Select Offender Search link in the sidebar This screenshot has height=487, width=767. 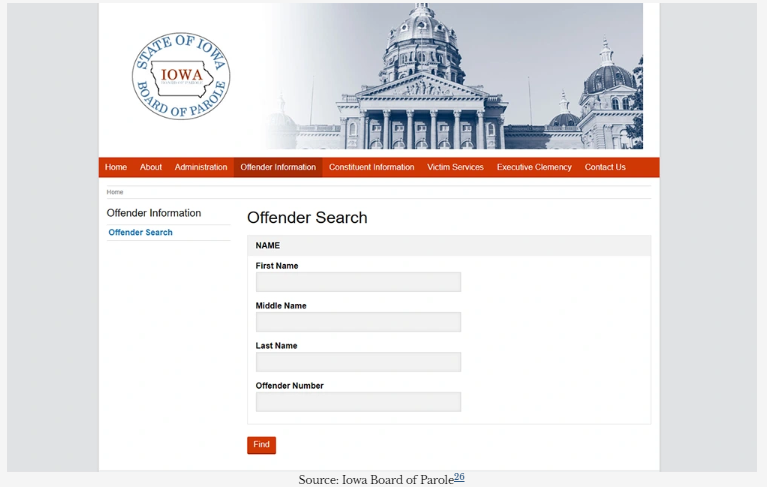pyautogui.click(x=140, y=233)
